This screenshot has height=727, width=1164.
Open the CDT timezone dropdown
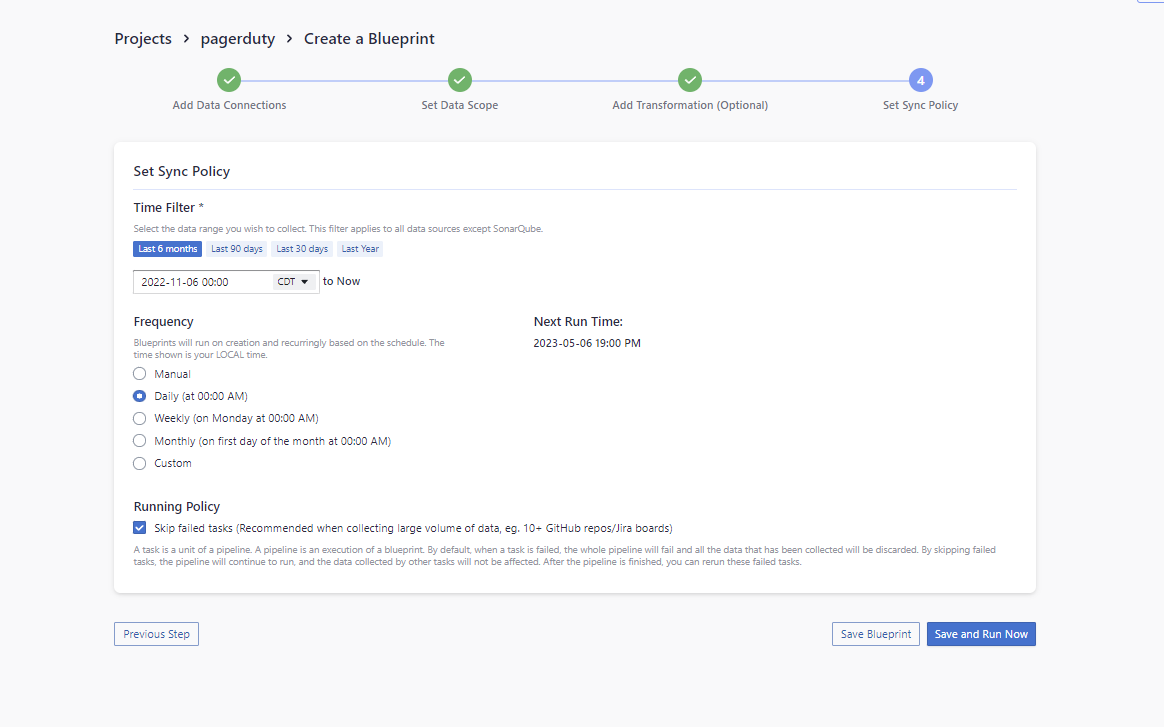[x=294, y=282]
